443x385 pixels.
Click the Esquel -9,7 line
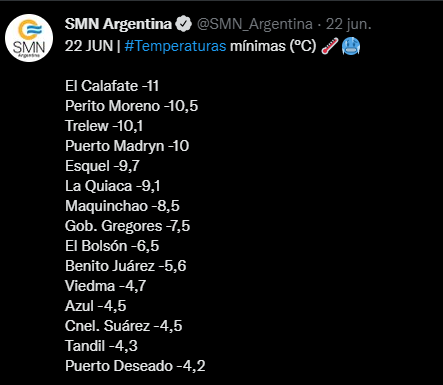click(x=102, y=166)
